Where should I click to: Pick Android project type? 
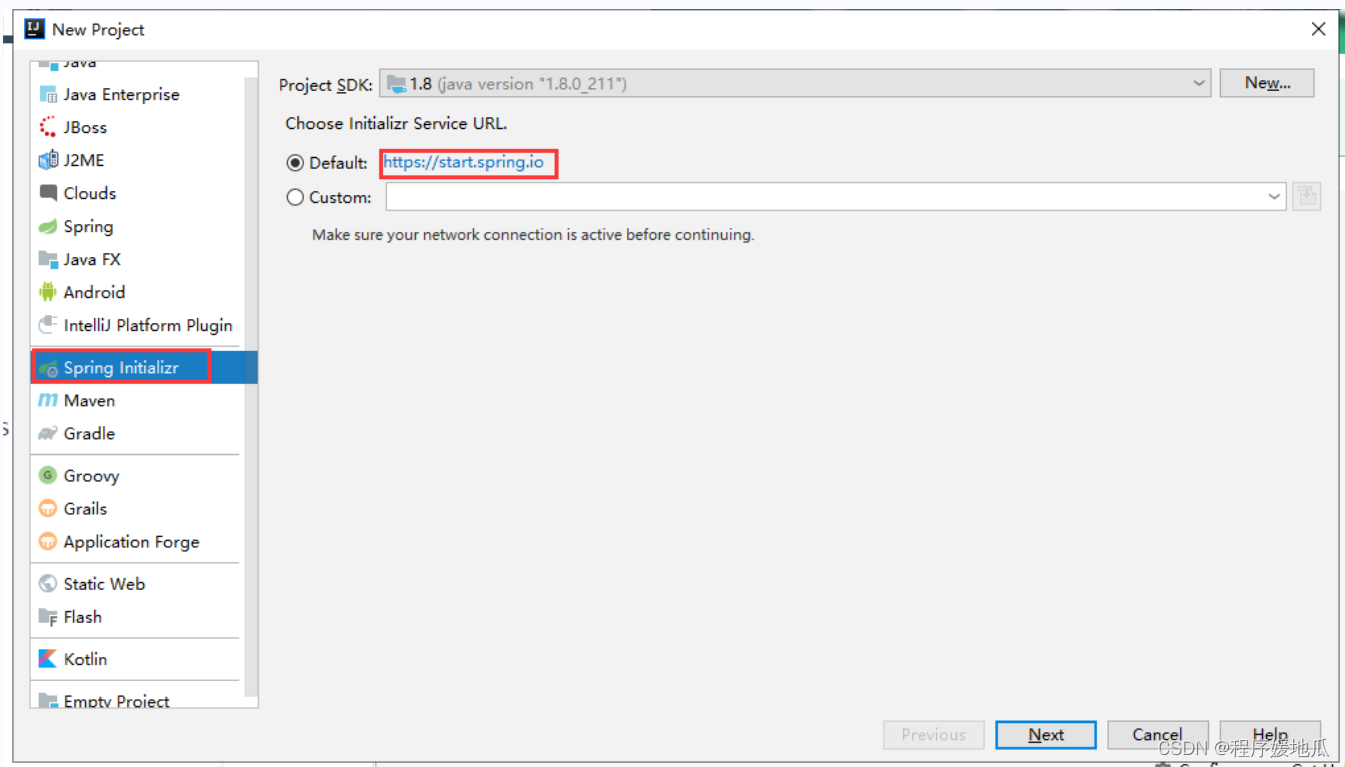click(x=135, y=292)
